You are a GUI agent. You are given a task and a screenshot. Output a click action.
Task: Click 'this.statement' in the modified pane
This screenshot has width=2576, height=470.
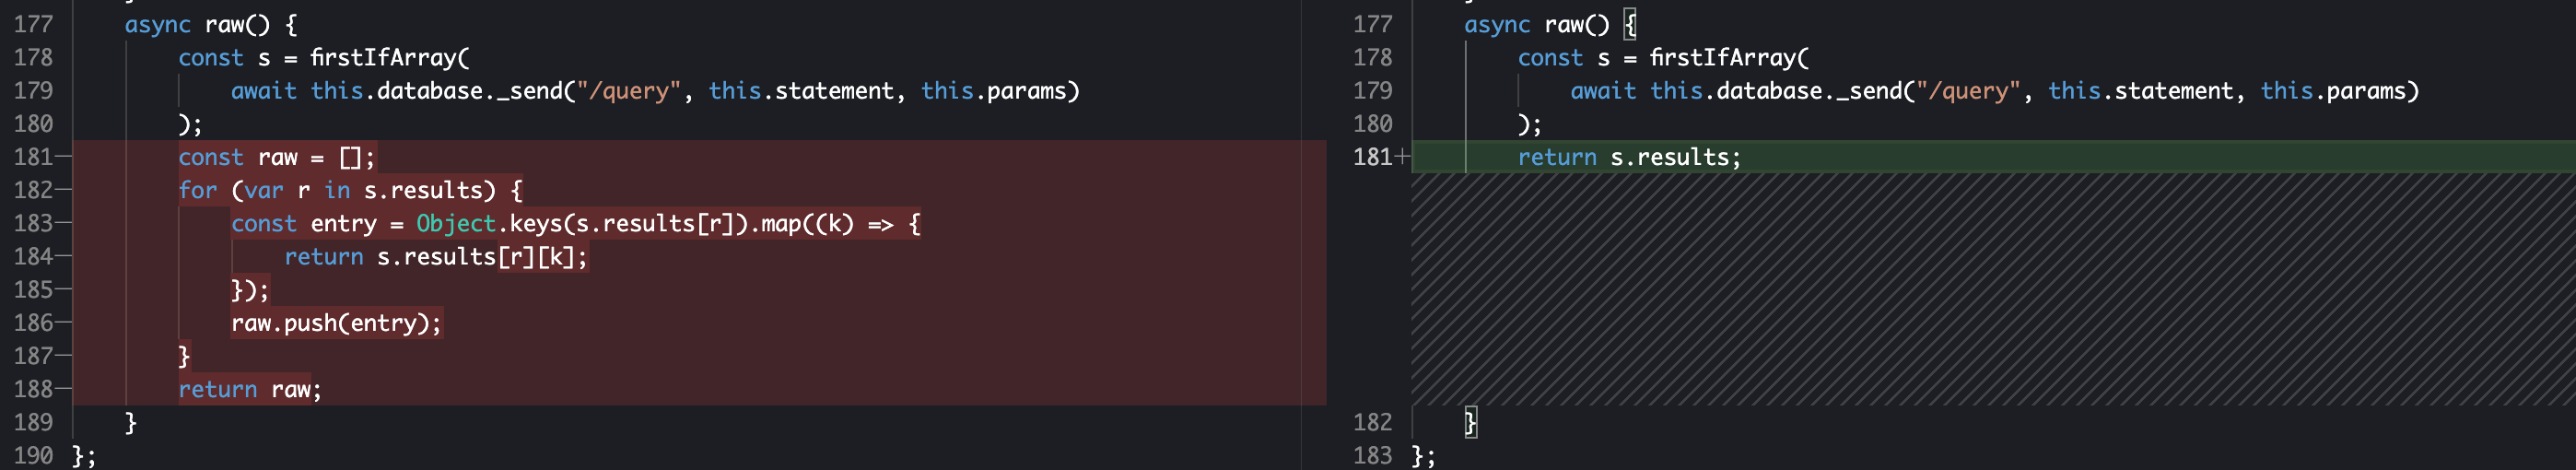[2140, 91]
